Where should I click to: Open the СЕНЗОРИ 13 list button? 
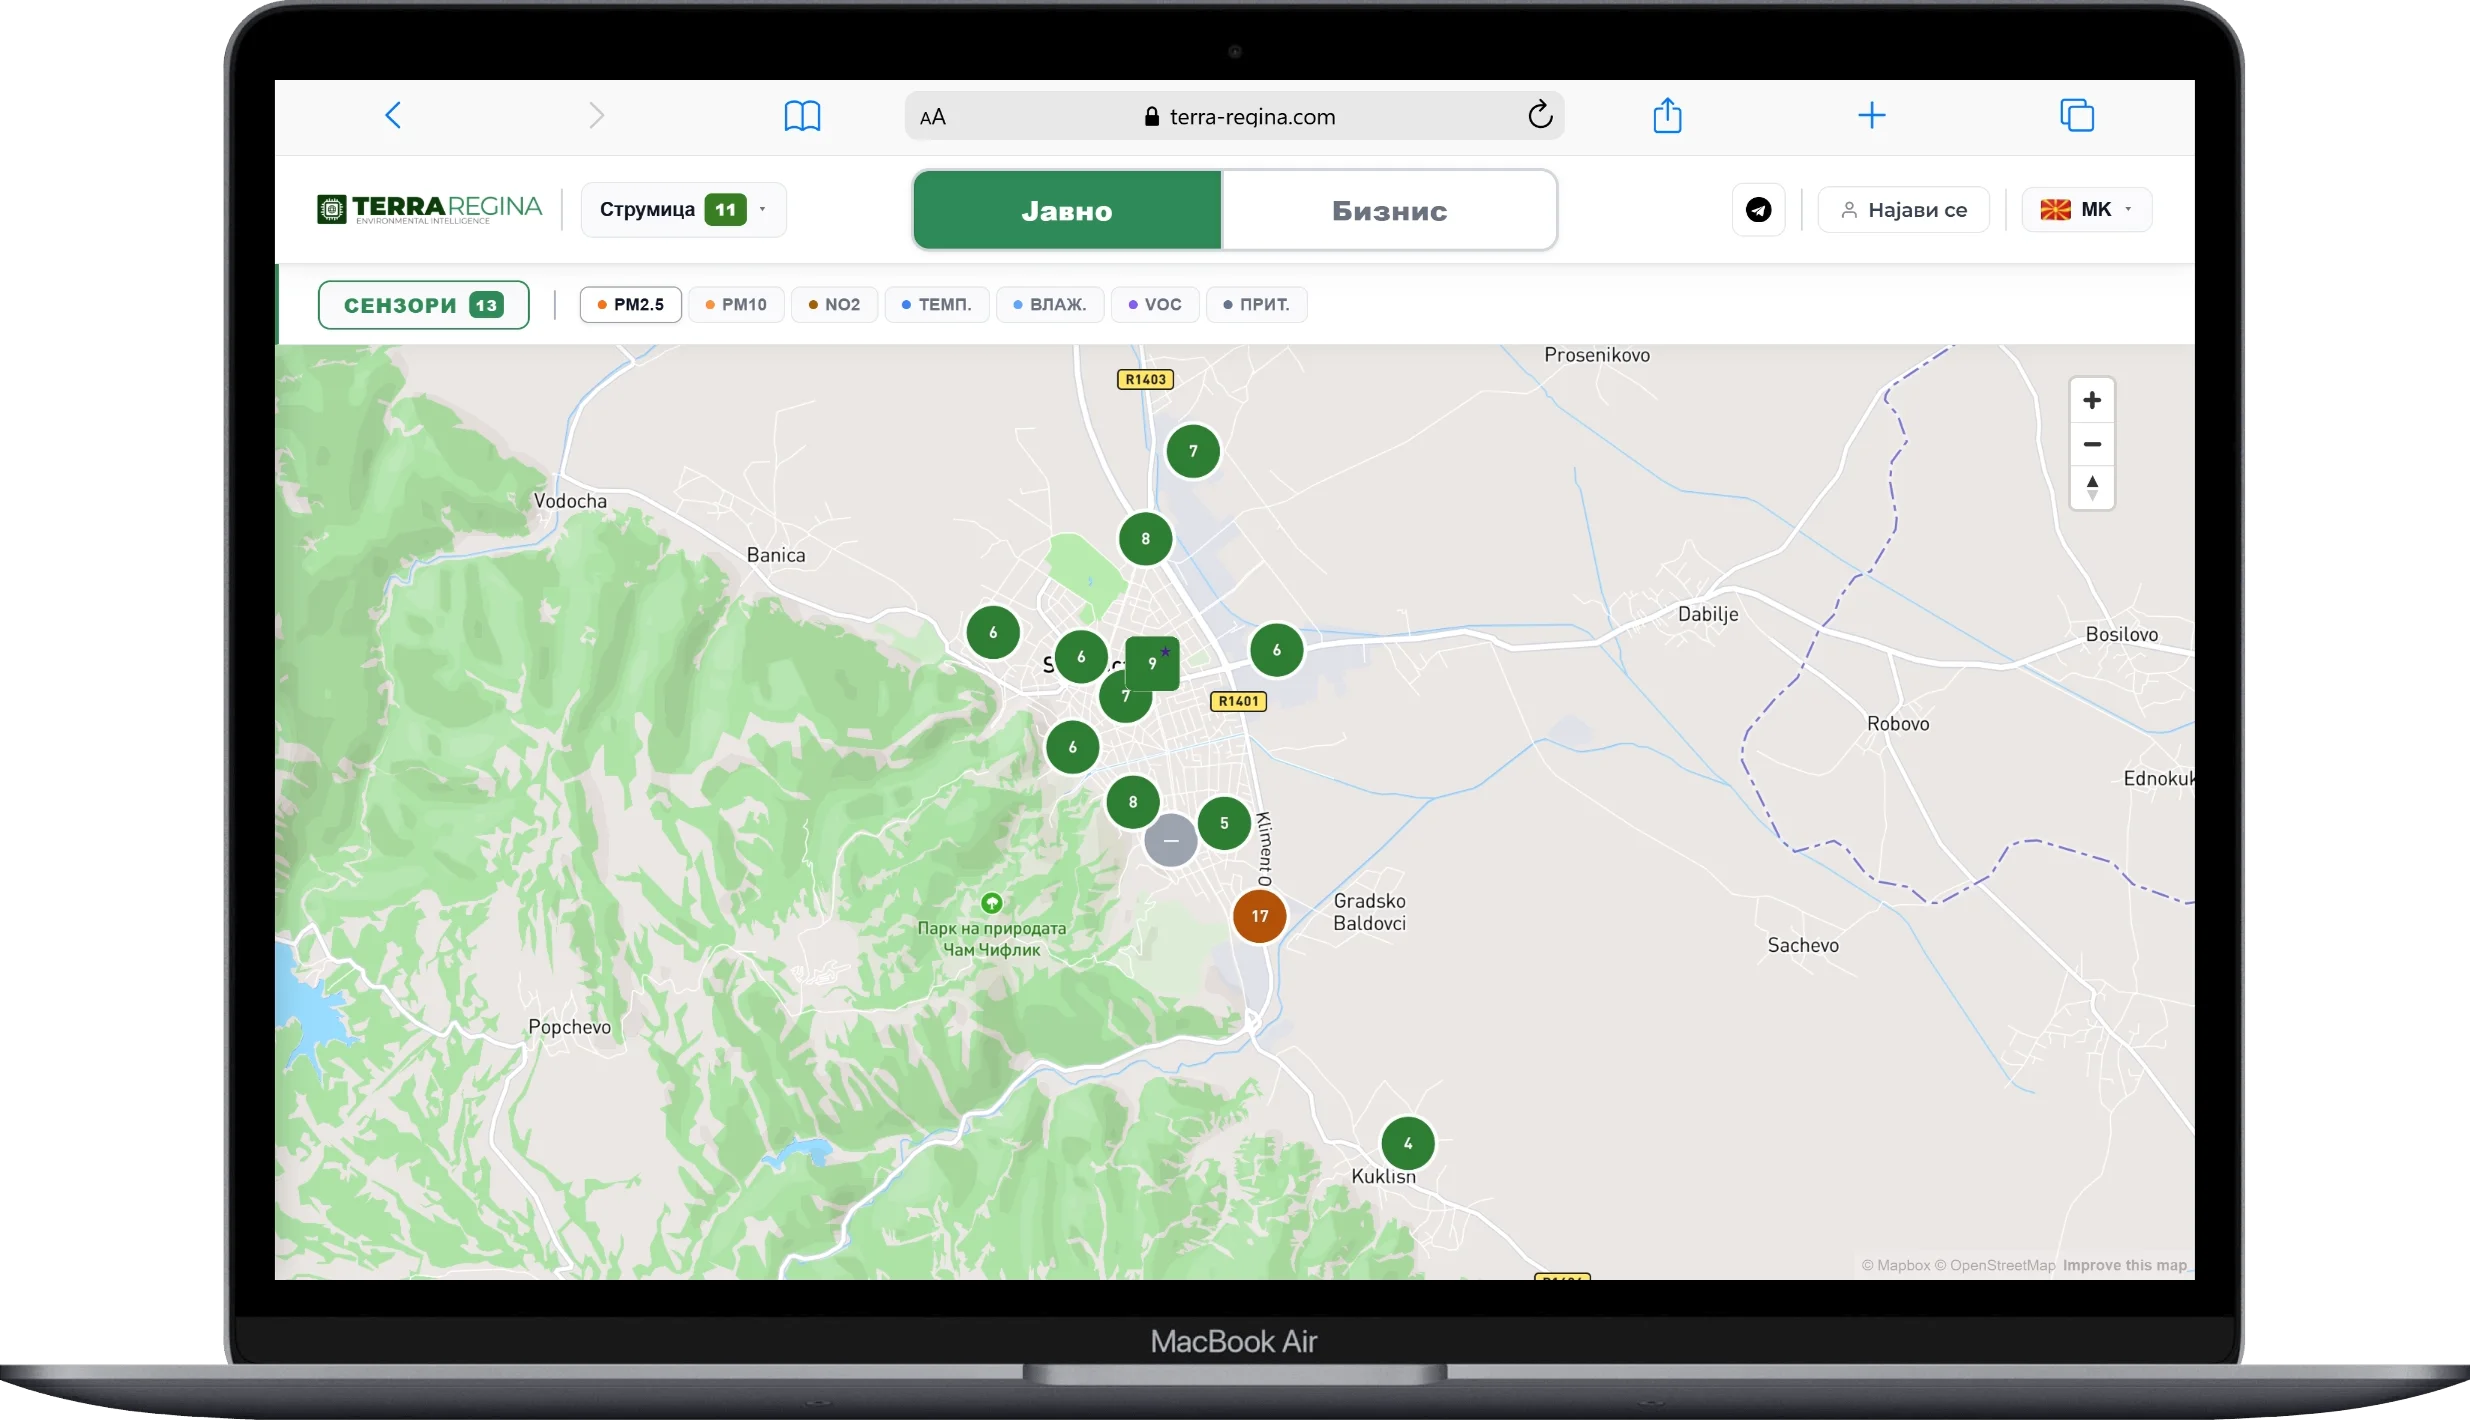tap(424, 305)
